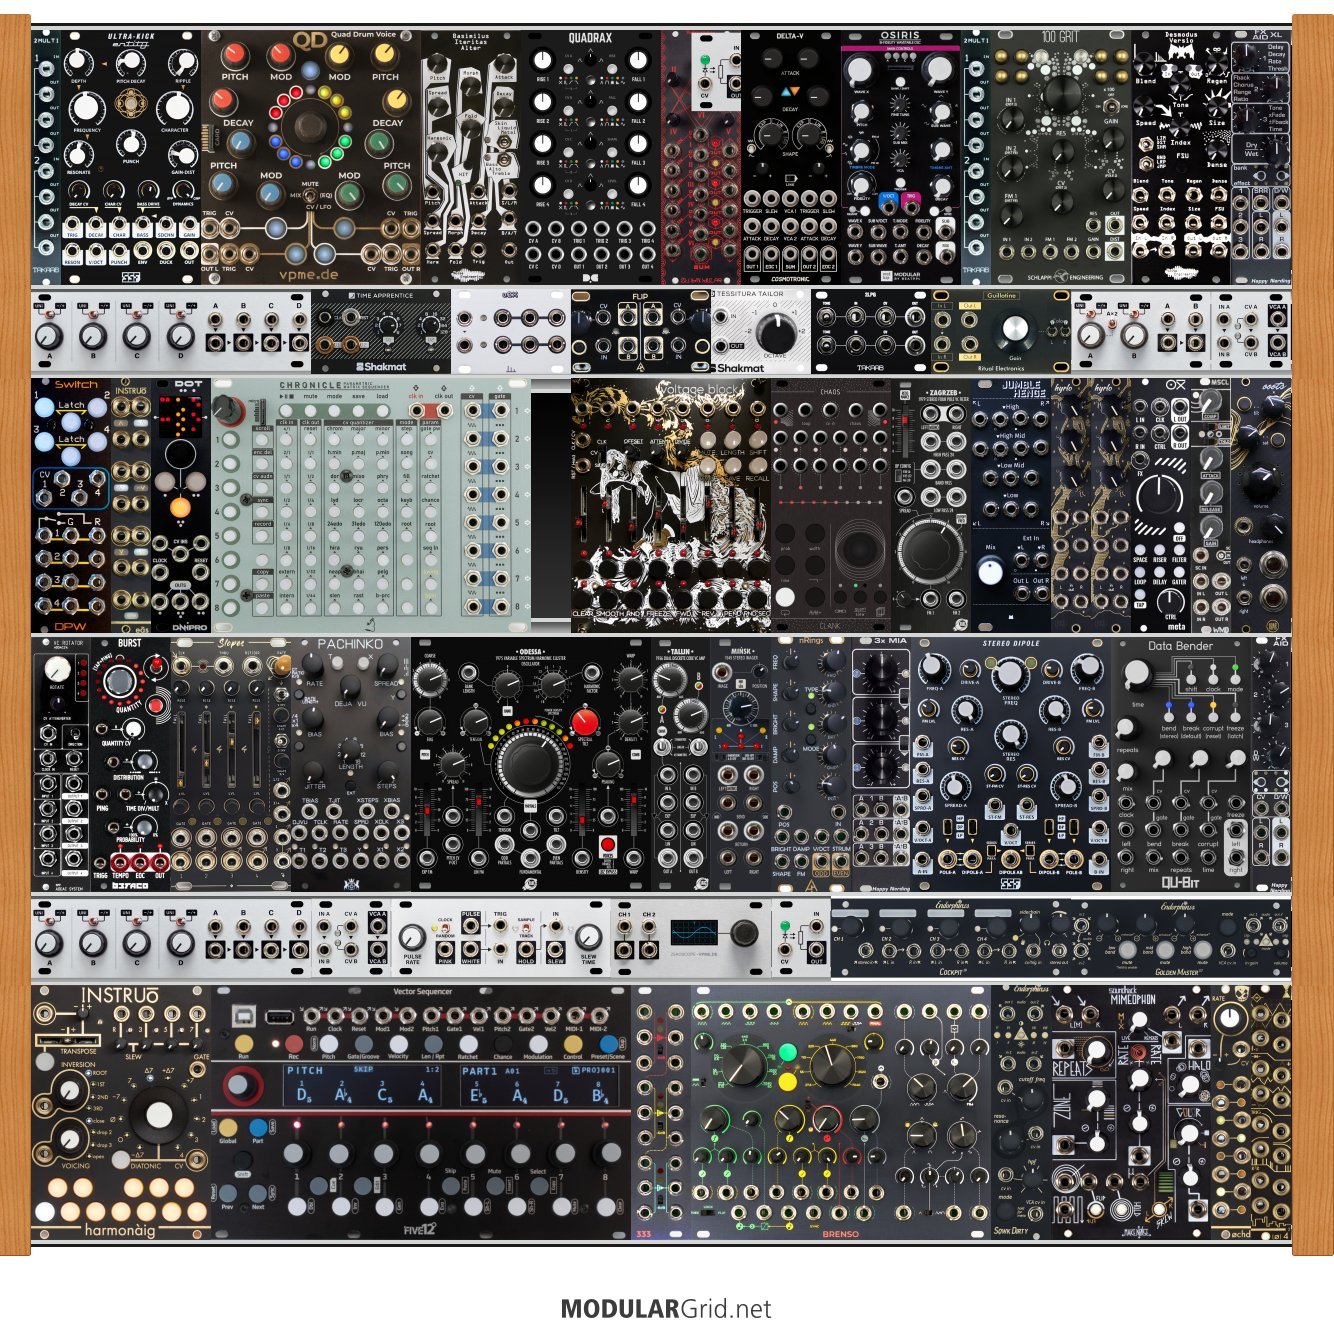The height and width of the screenshot is (1330, 1334).
Task: Select the Stereo Dipole module
Action: point(1011,765)
